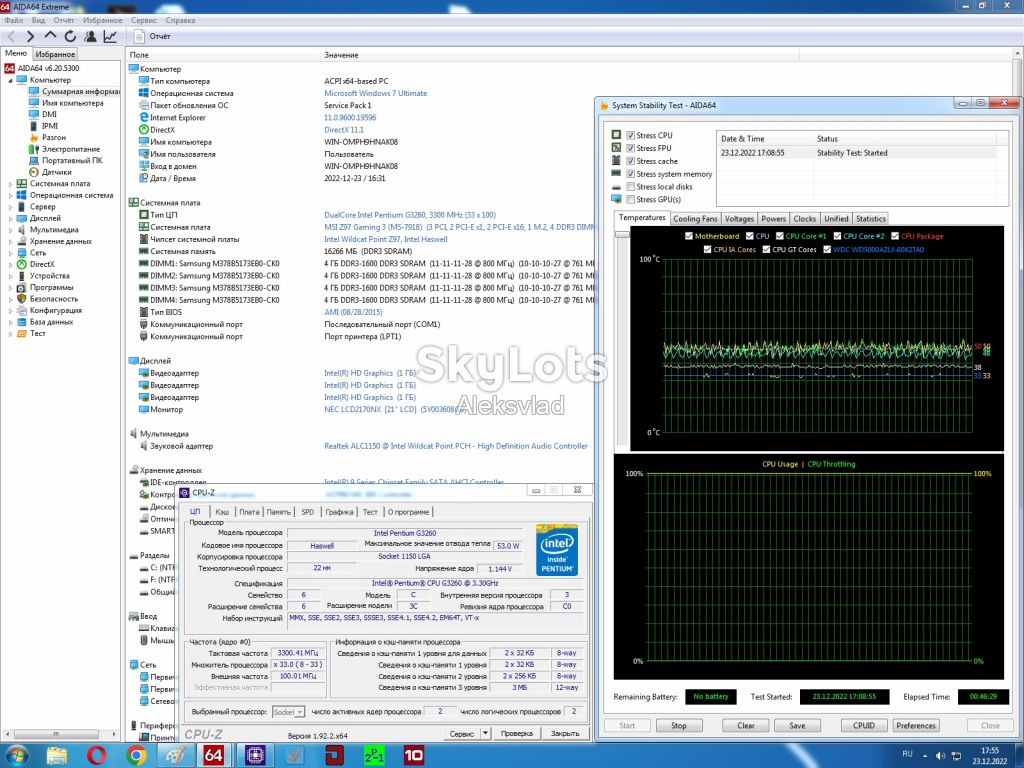Screen dimensions: 1024x768
Task: Open the AIDA64 icon on the taskbar
Action: (214, 756)
